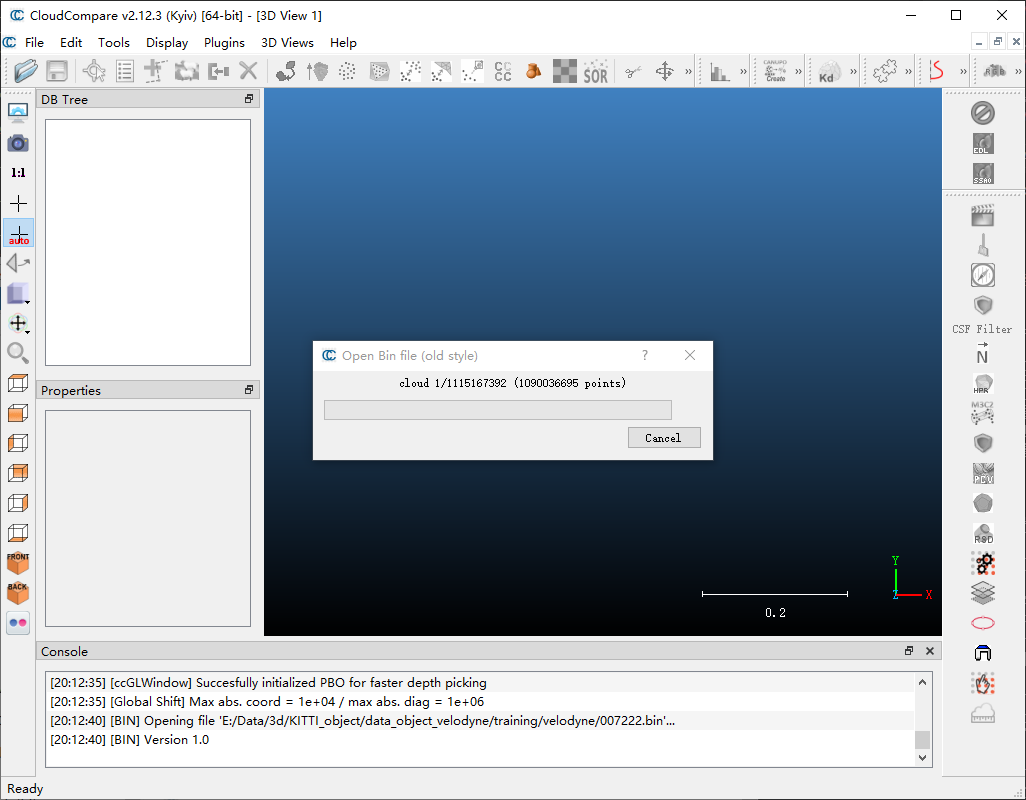Float the Console panel
The height and width of the screenshot is (800, 1026).
tap(909, 651)
